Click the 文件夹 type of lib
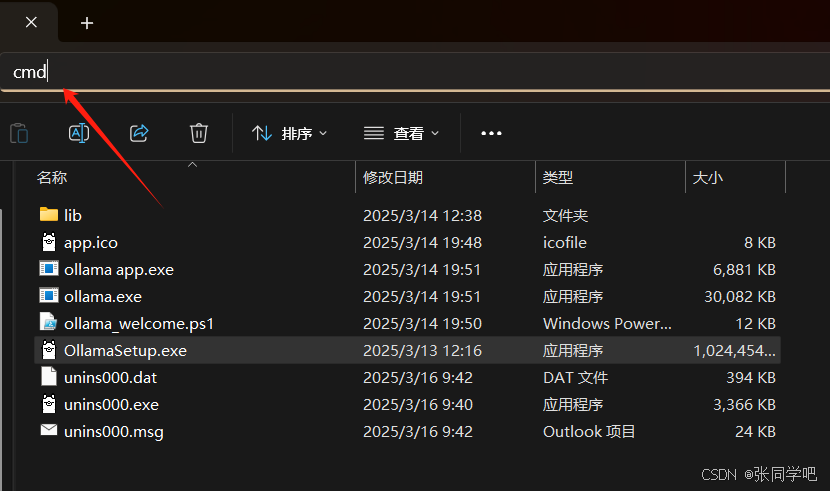This screenshot has width=830, height=491. click(x=565, y=215)
